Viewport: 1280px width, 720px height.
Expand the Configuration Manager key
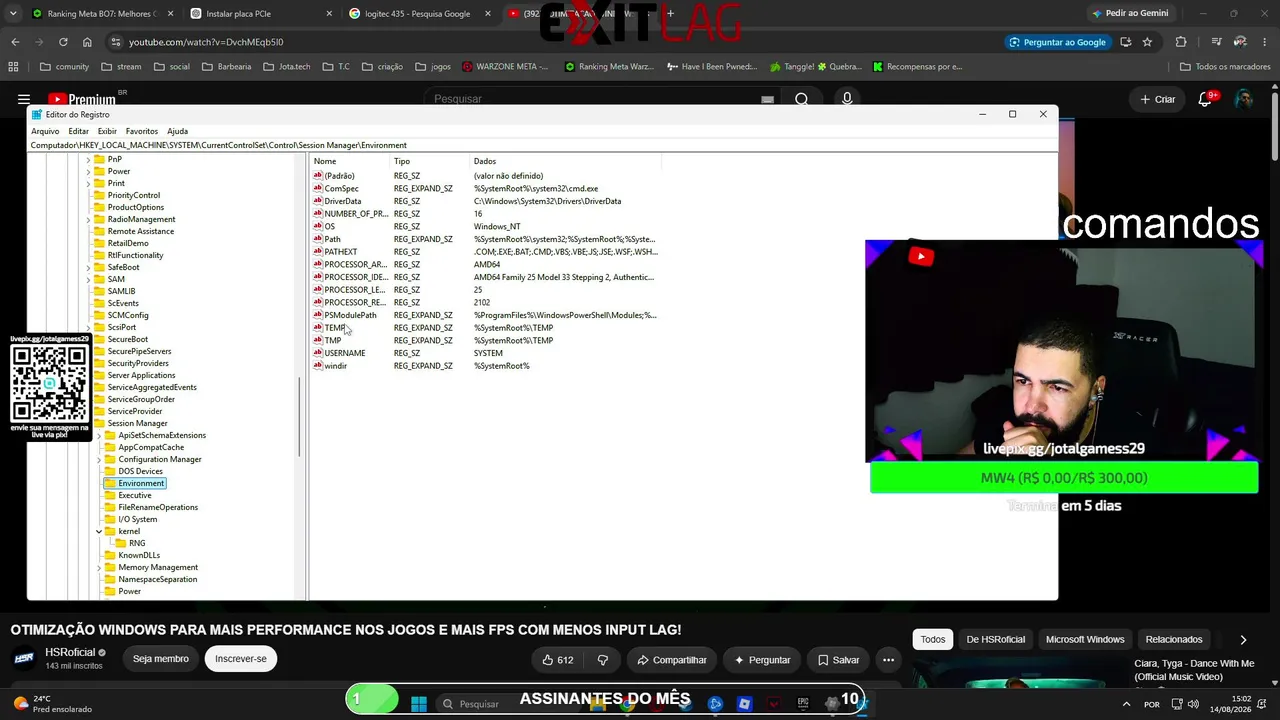[x=99, y=459]
